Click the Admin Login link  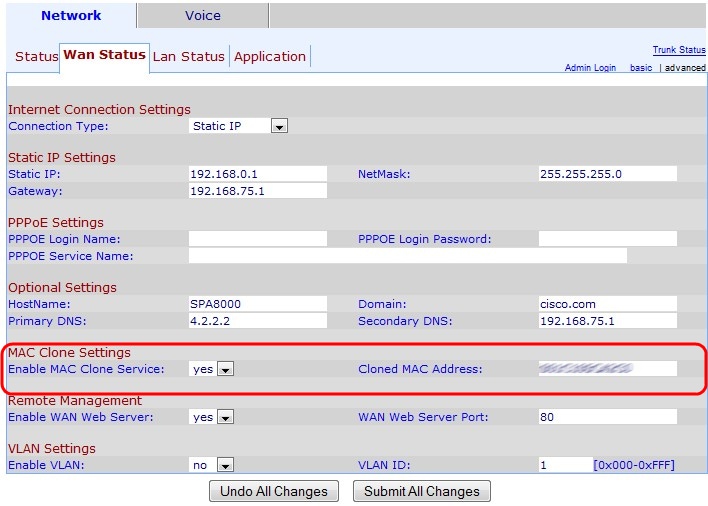590,68
